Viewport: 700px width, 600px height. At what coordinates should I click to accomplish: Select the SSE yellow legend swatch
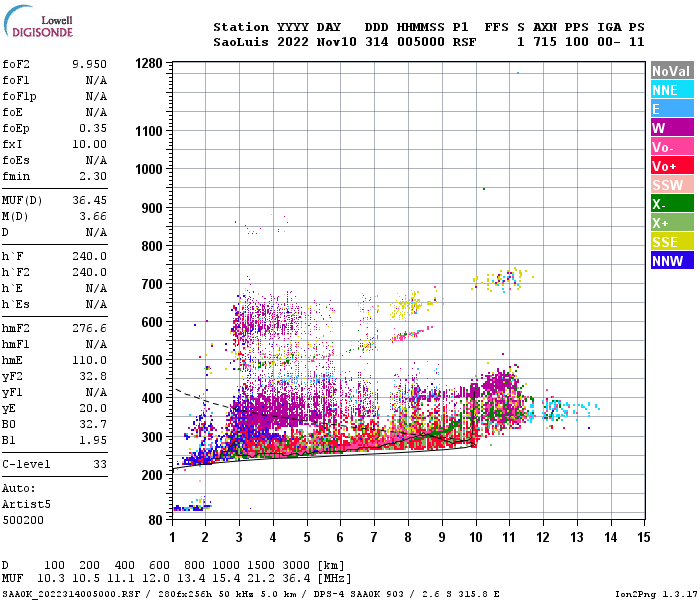click(672, 242)
